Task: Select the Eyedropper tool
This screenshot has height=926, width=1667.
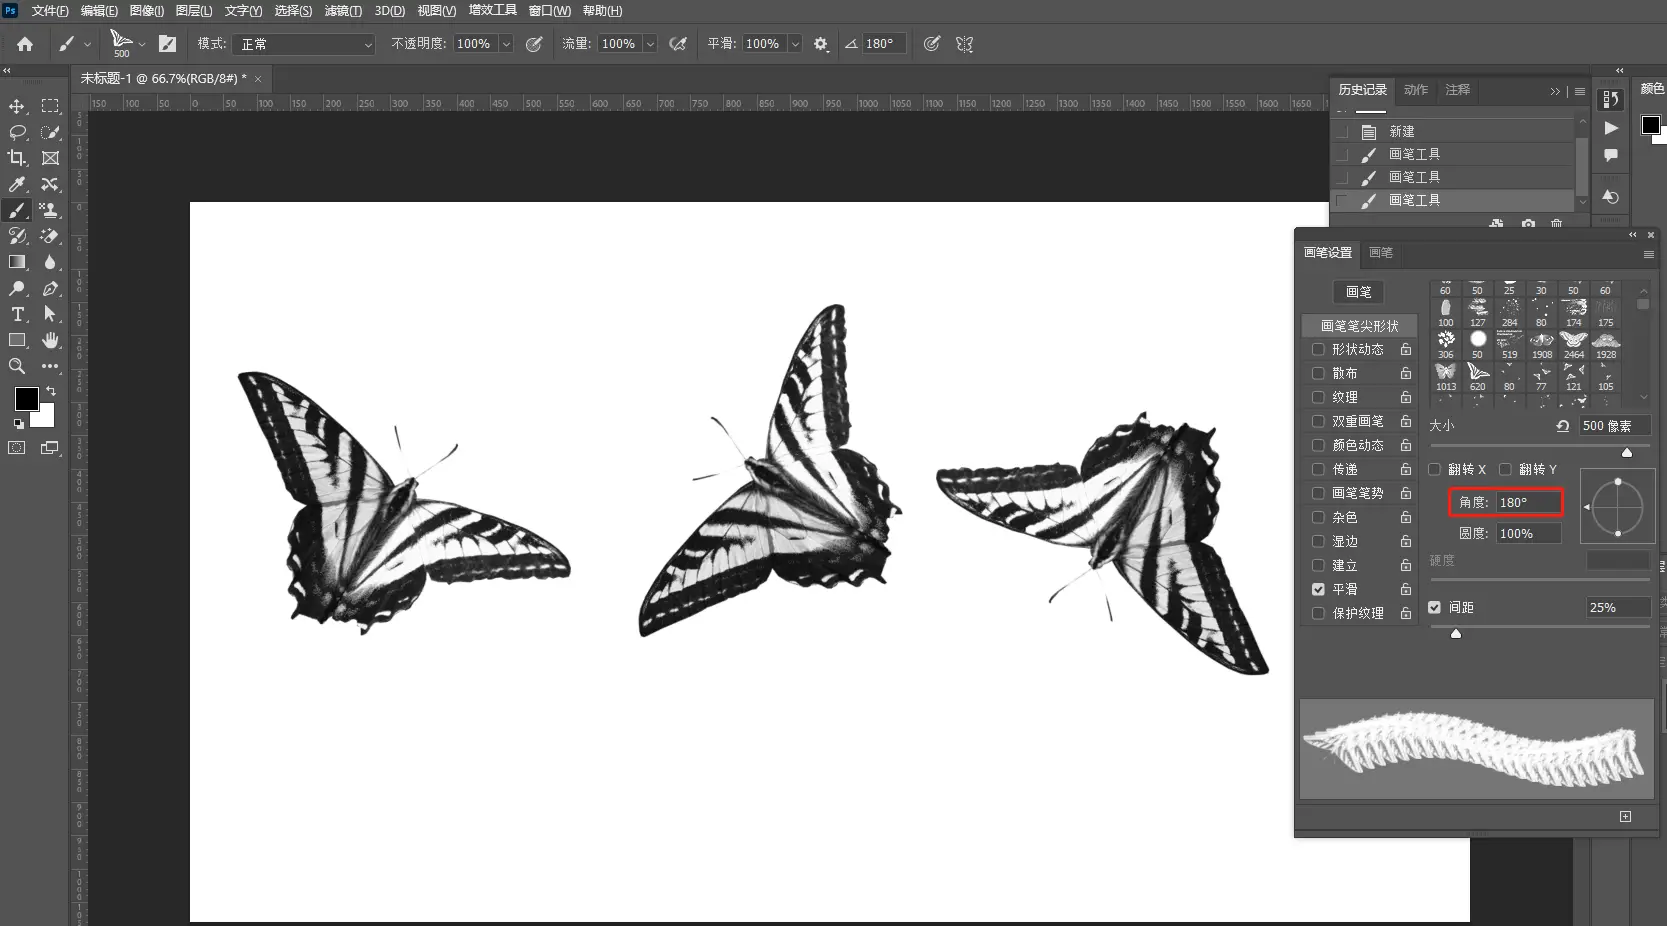Action: pyautogui.click(x=17, y=184)
